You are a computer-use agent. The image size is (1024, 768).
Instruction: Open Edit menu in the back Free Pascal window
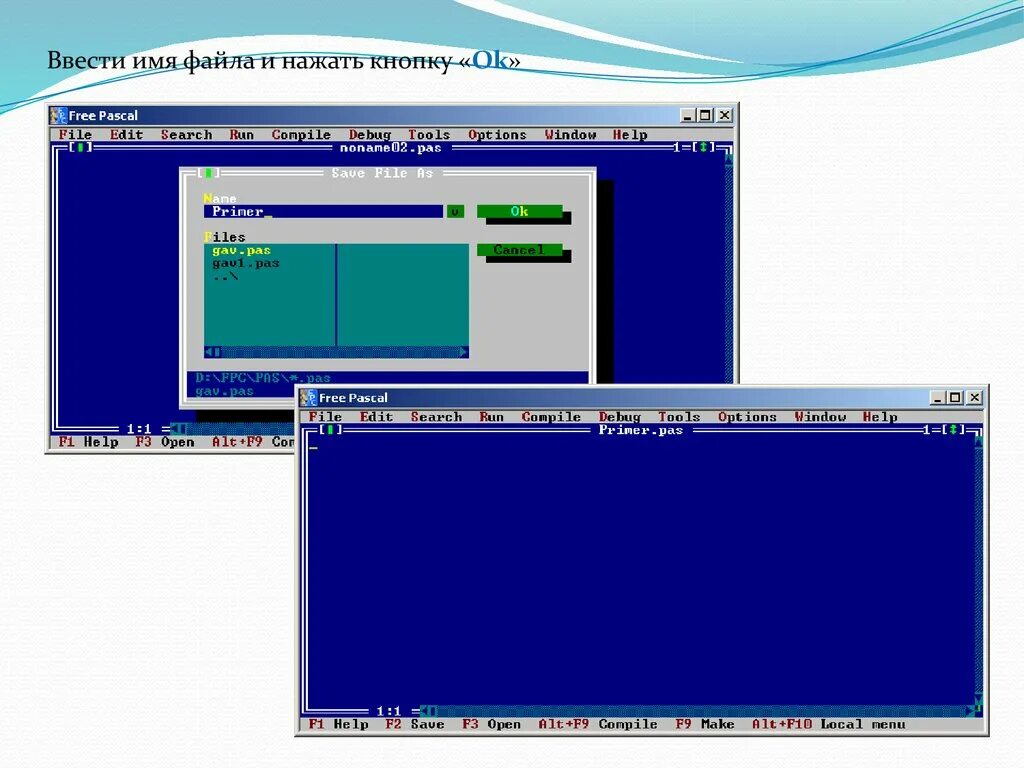[x=126, y=135]
